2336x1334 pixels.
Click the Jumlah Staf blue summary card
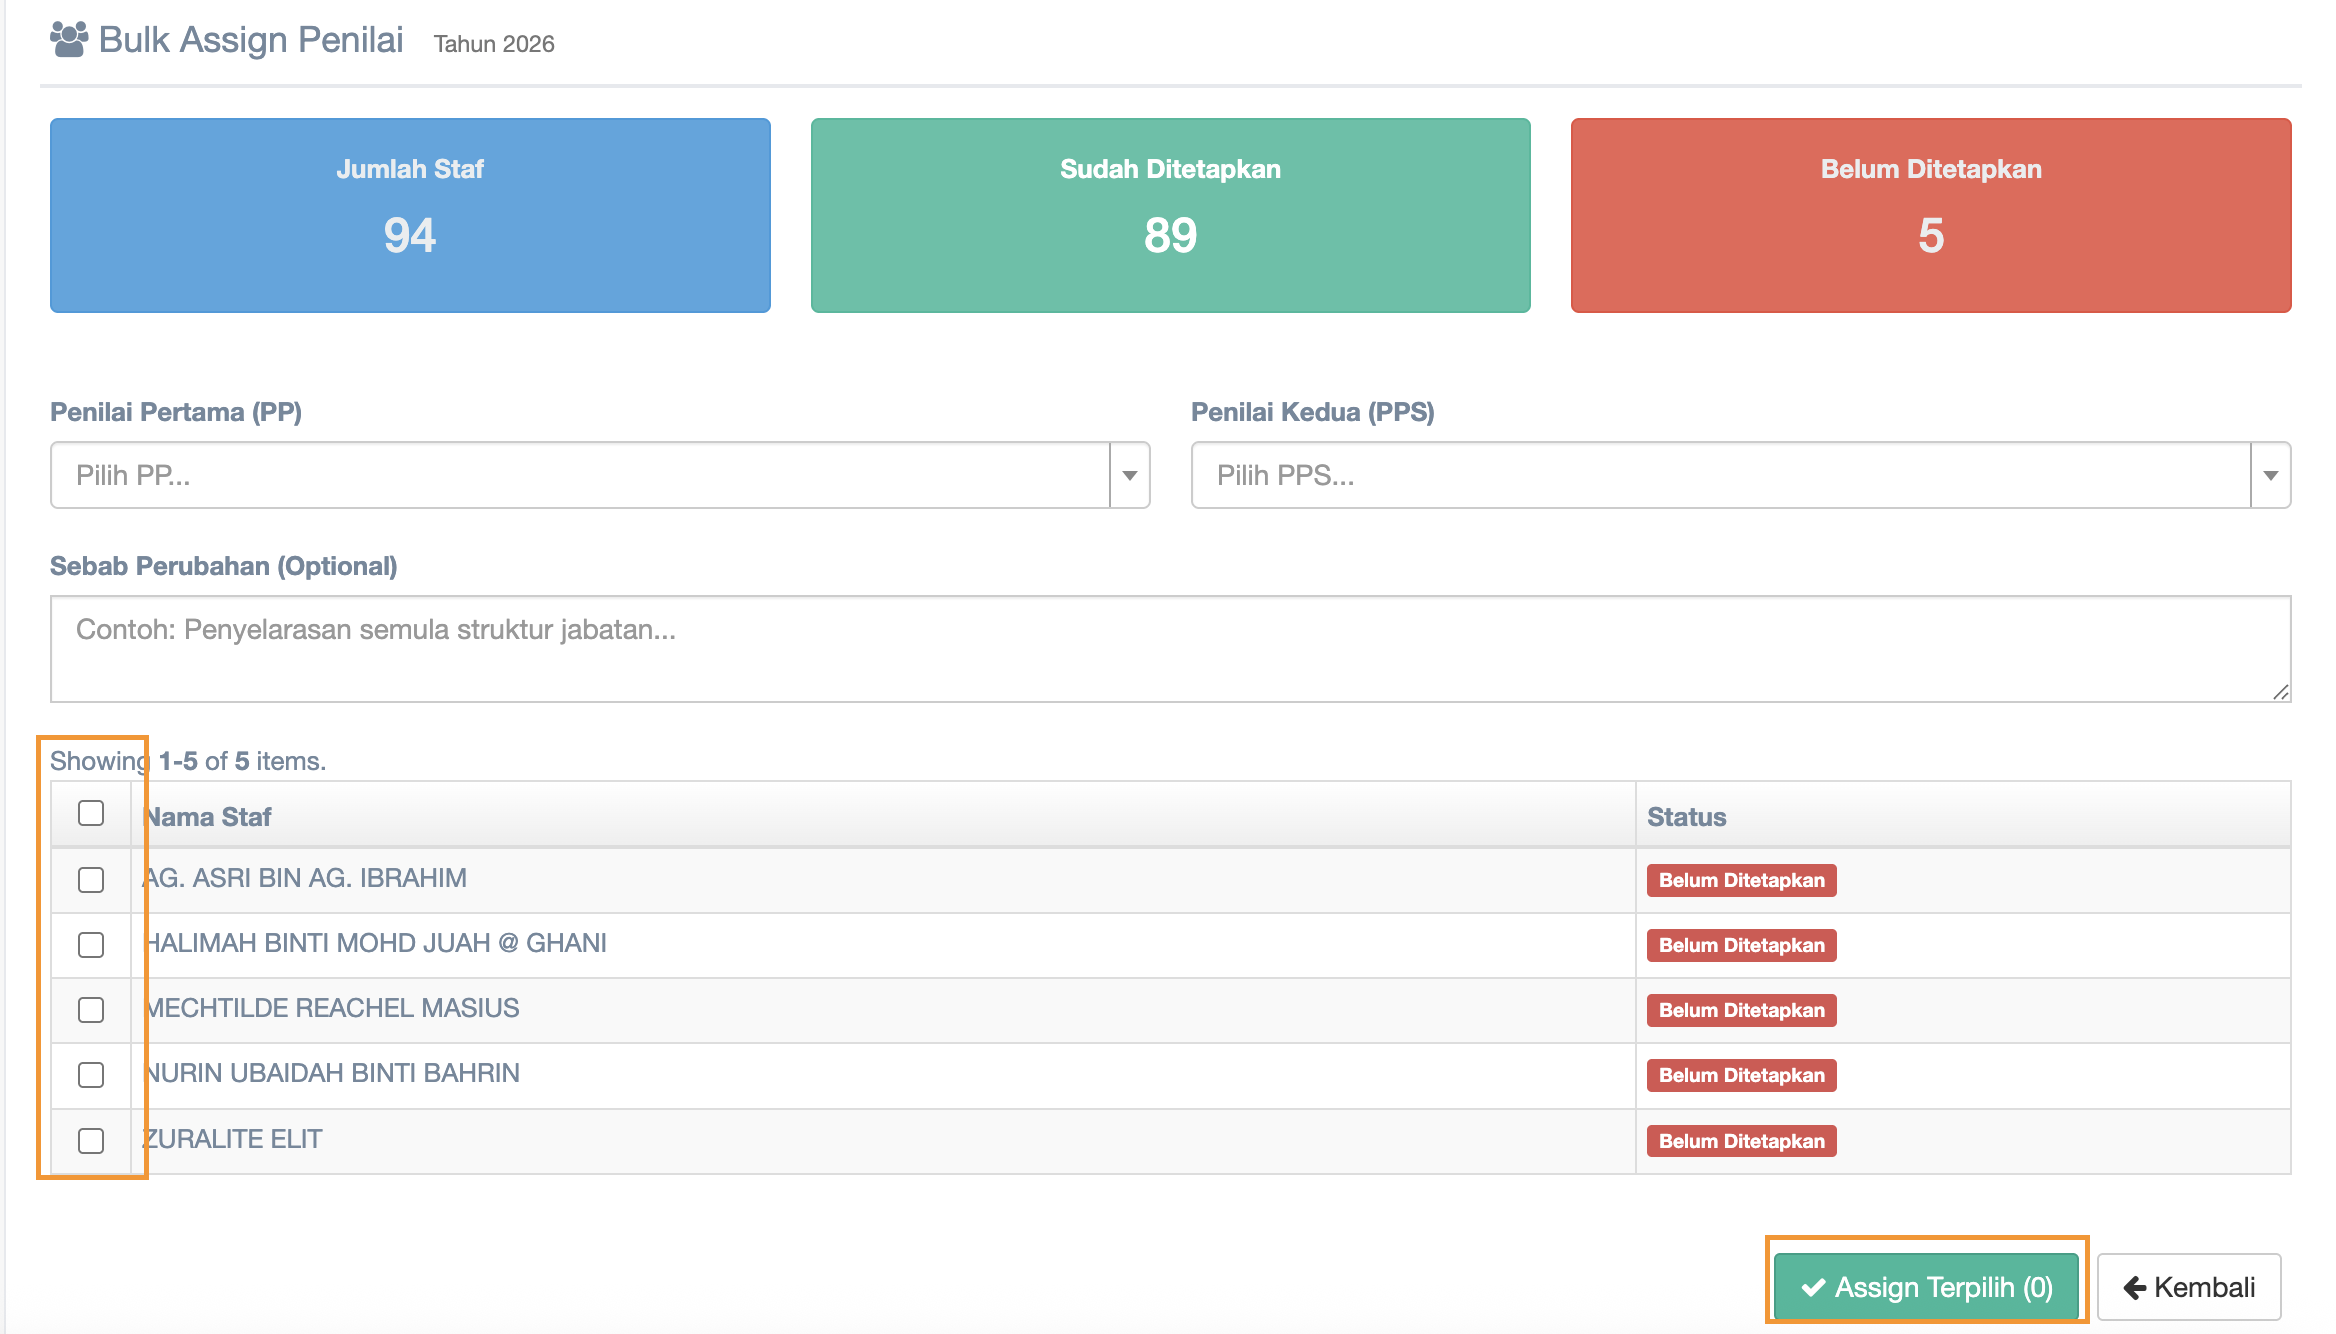[410, 215]
